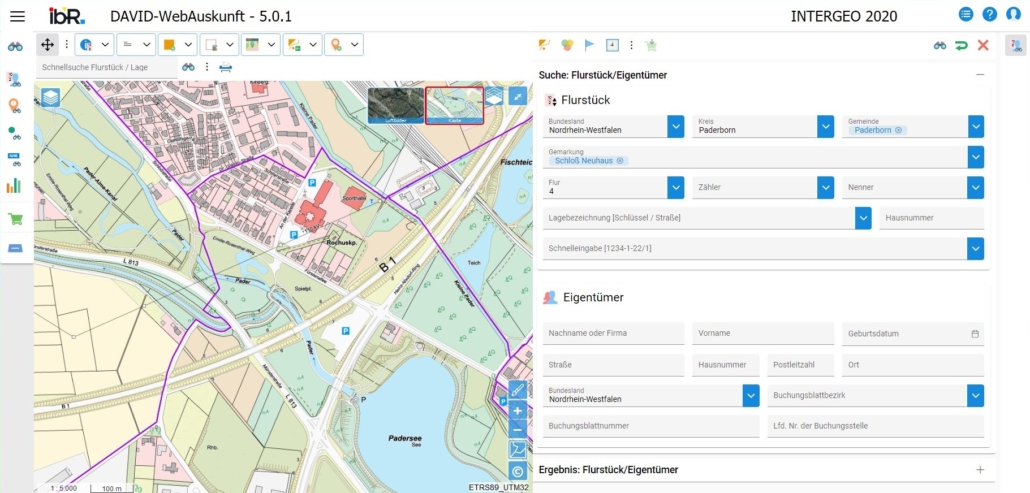Collapse the Suche: Flurstück/Eigentümer panel
The image size is (1030, 493).
pyautogui.click(x=980, y=75)
